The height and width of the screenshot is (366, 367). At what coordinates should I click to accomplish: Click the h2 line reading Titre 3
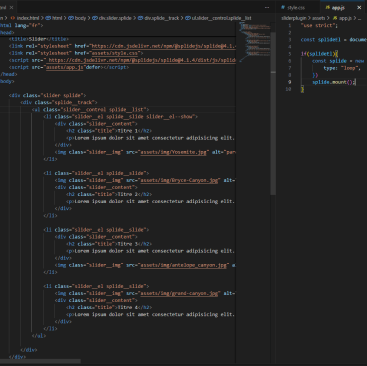109,244
